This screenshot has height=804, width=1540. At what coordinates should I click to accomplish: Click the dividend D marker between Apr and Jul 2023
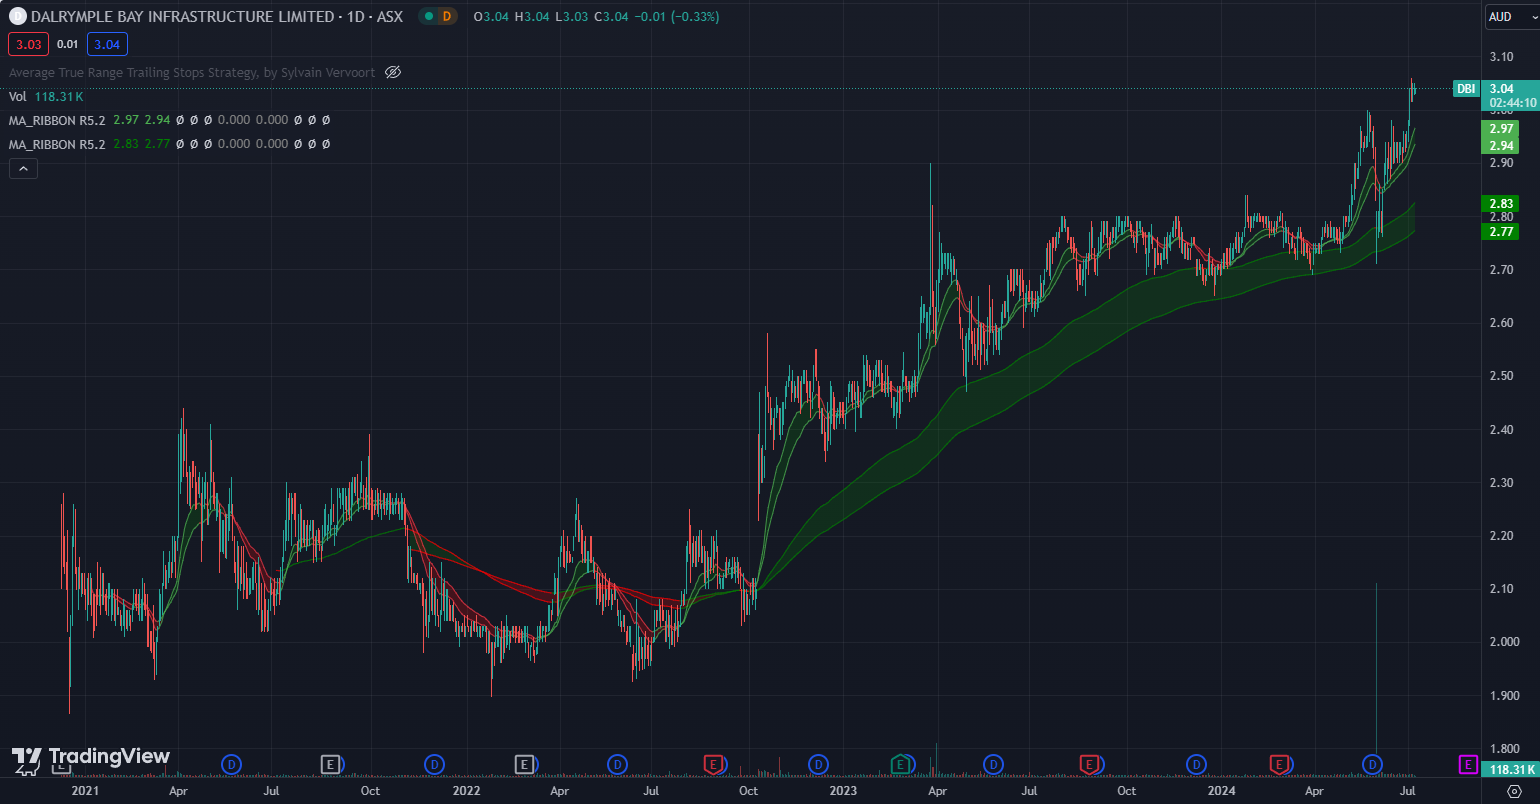tap(993, 764)
